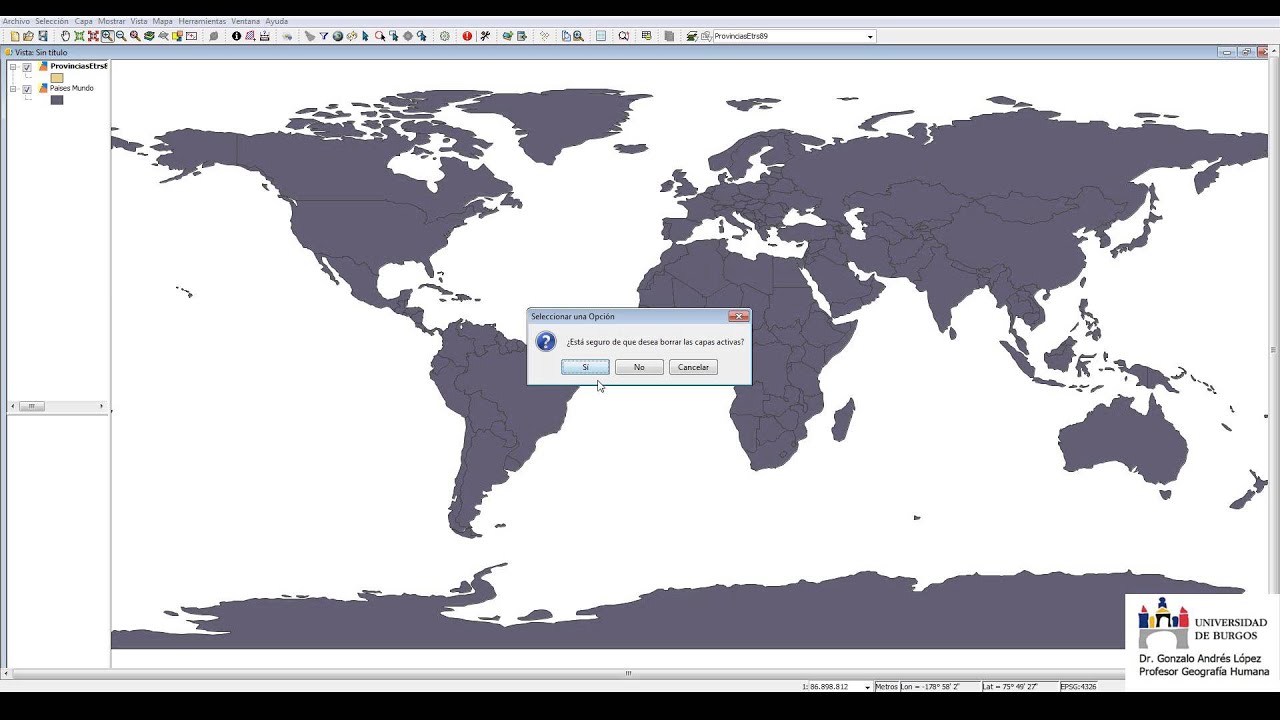Select the blue arrow selection tool
The height and width of the screenshot is (720, 1280).
click(365, 36)
